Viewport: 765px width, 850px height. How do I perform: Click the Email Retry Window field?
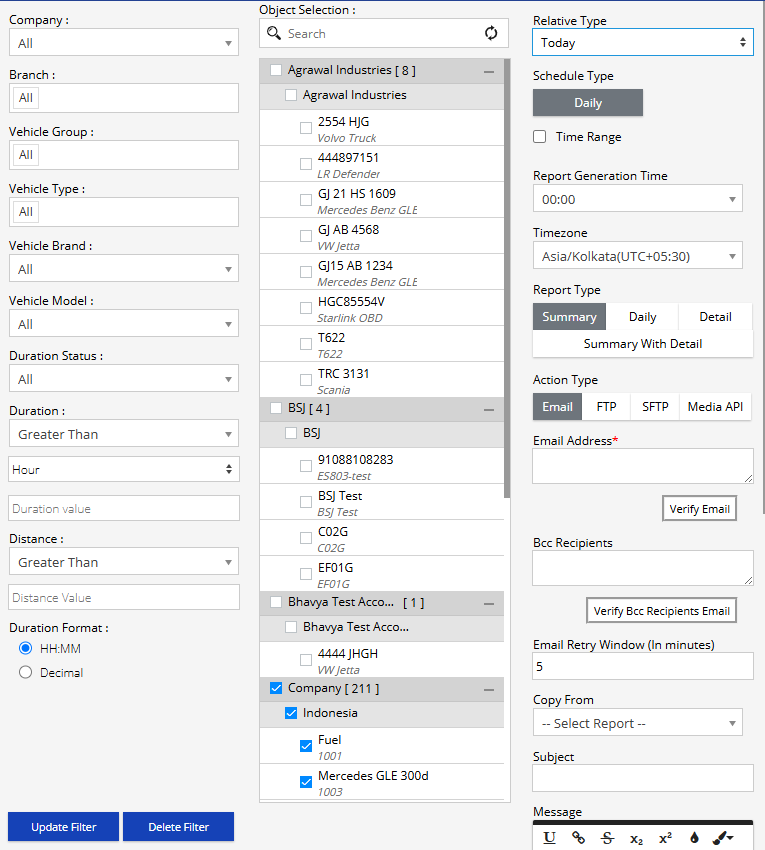tap(643, 666)
